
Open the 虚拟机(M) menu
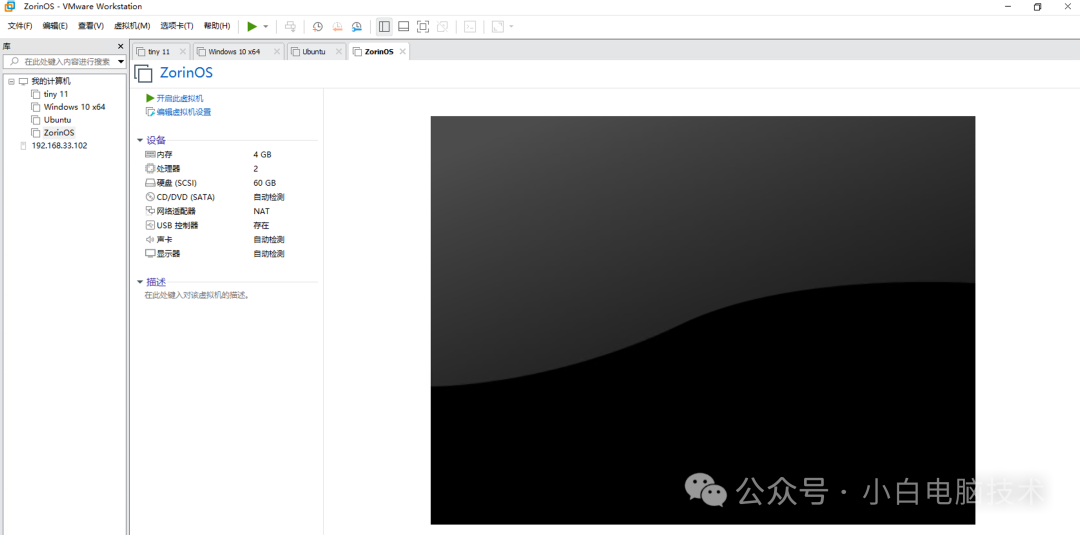click(132, 26)
